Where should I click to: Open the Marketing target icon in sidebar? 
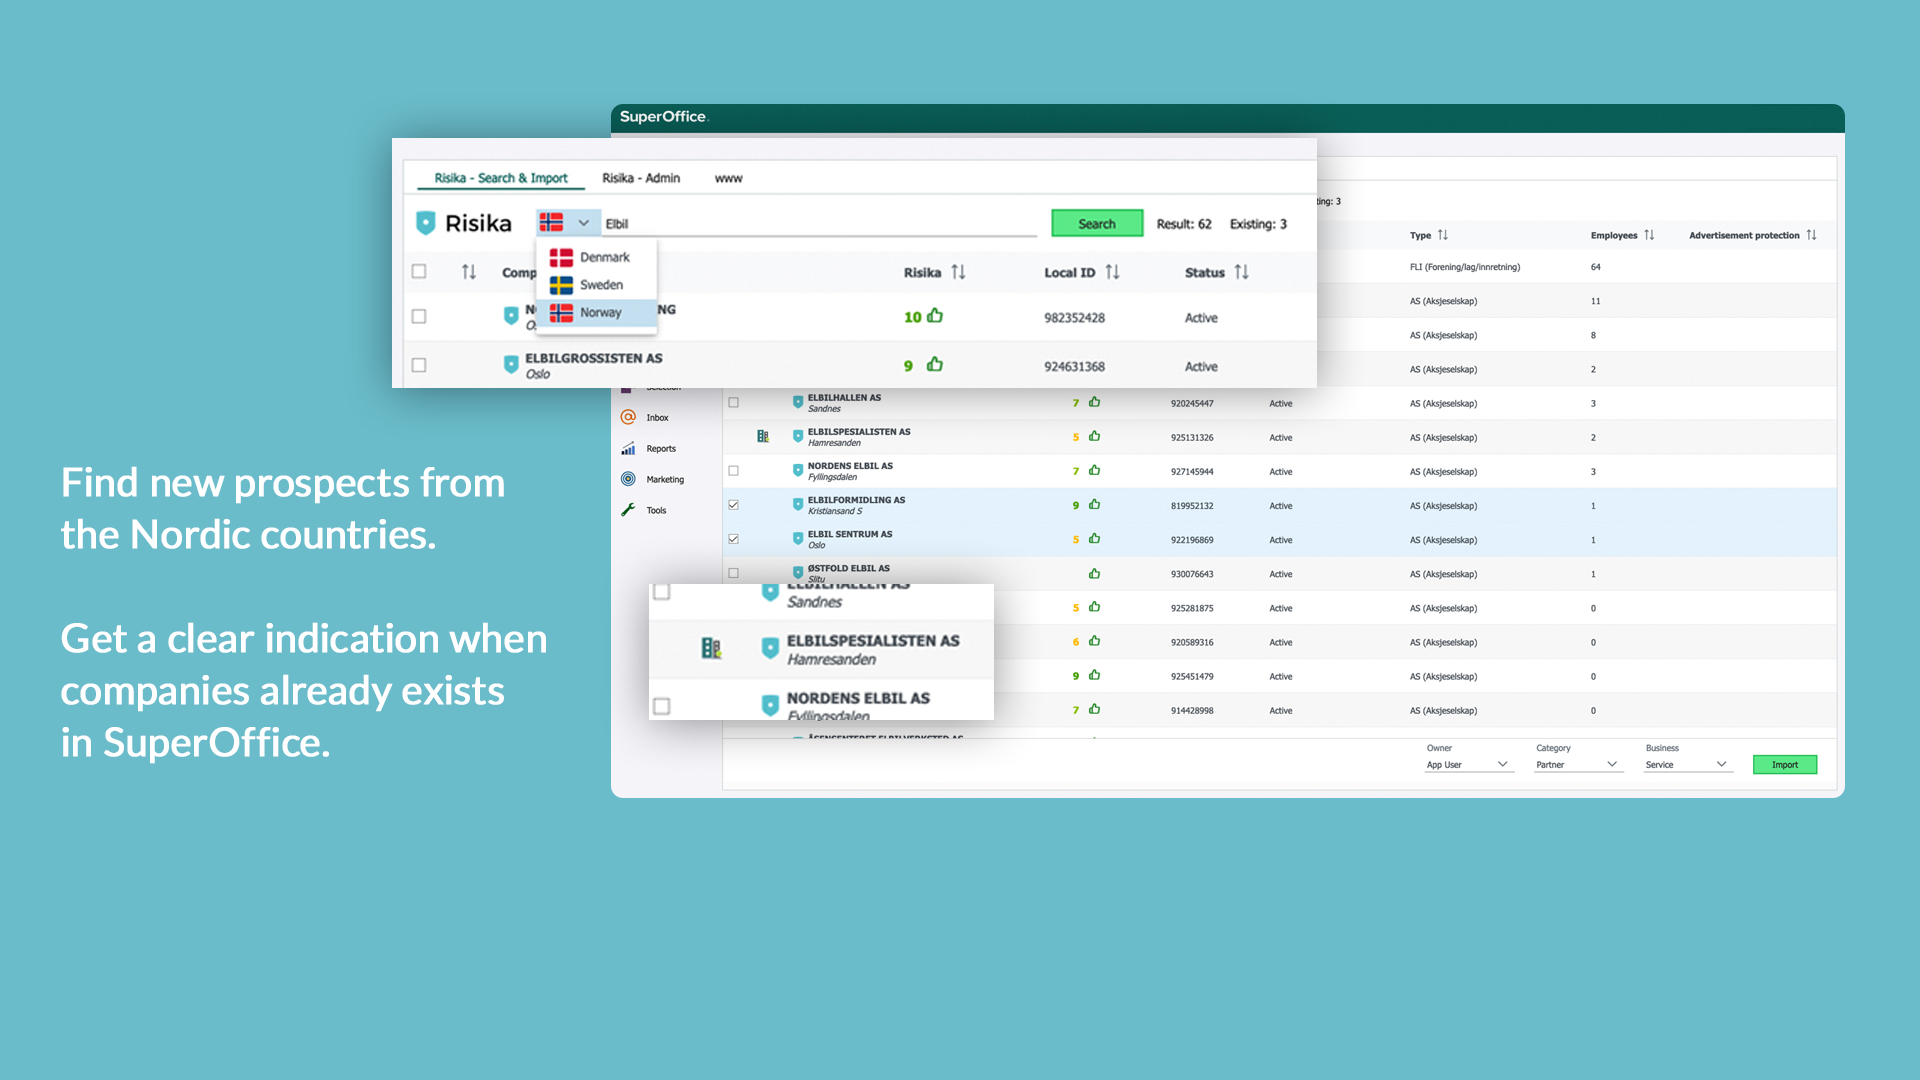tap(628, 479)
